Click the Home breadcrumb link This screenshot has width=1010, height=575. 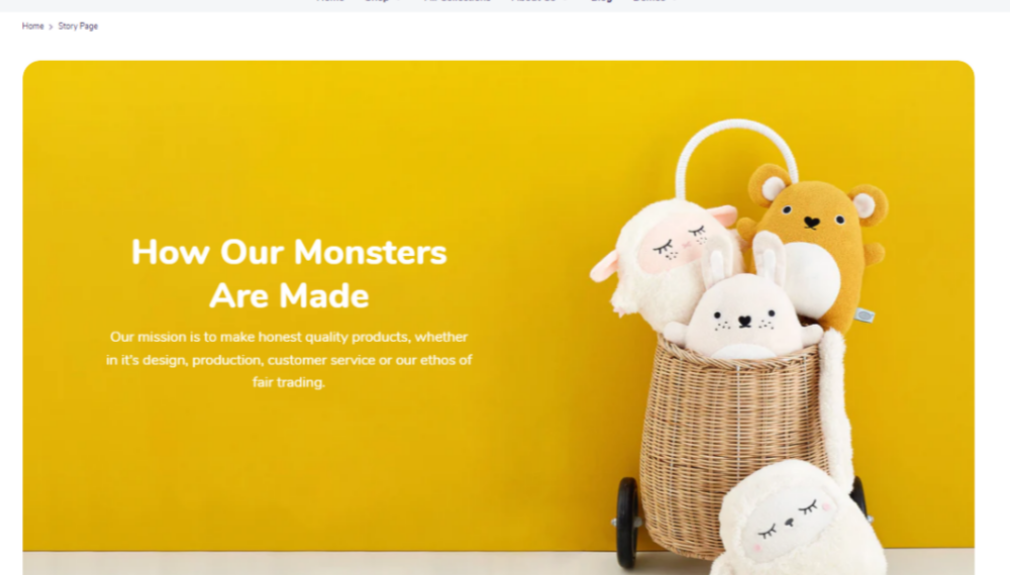32,26
